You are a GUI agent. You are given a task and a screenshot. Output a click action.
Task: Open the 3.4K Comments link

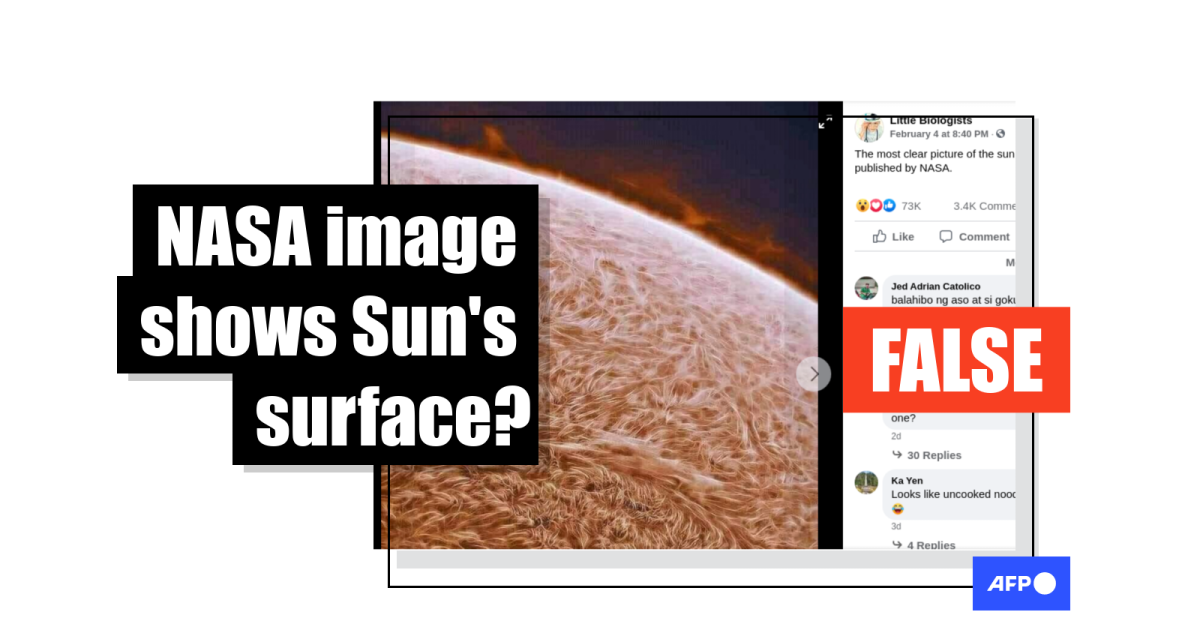984,206
